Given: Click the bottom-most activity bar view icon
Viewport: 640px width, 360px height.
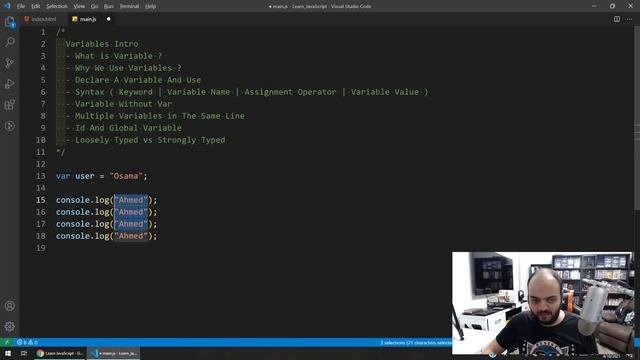Looking at the screenshot, I should pos(10,126).
